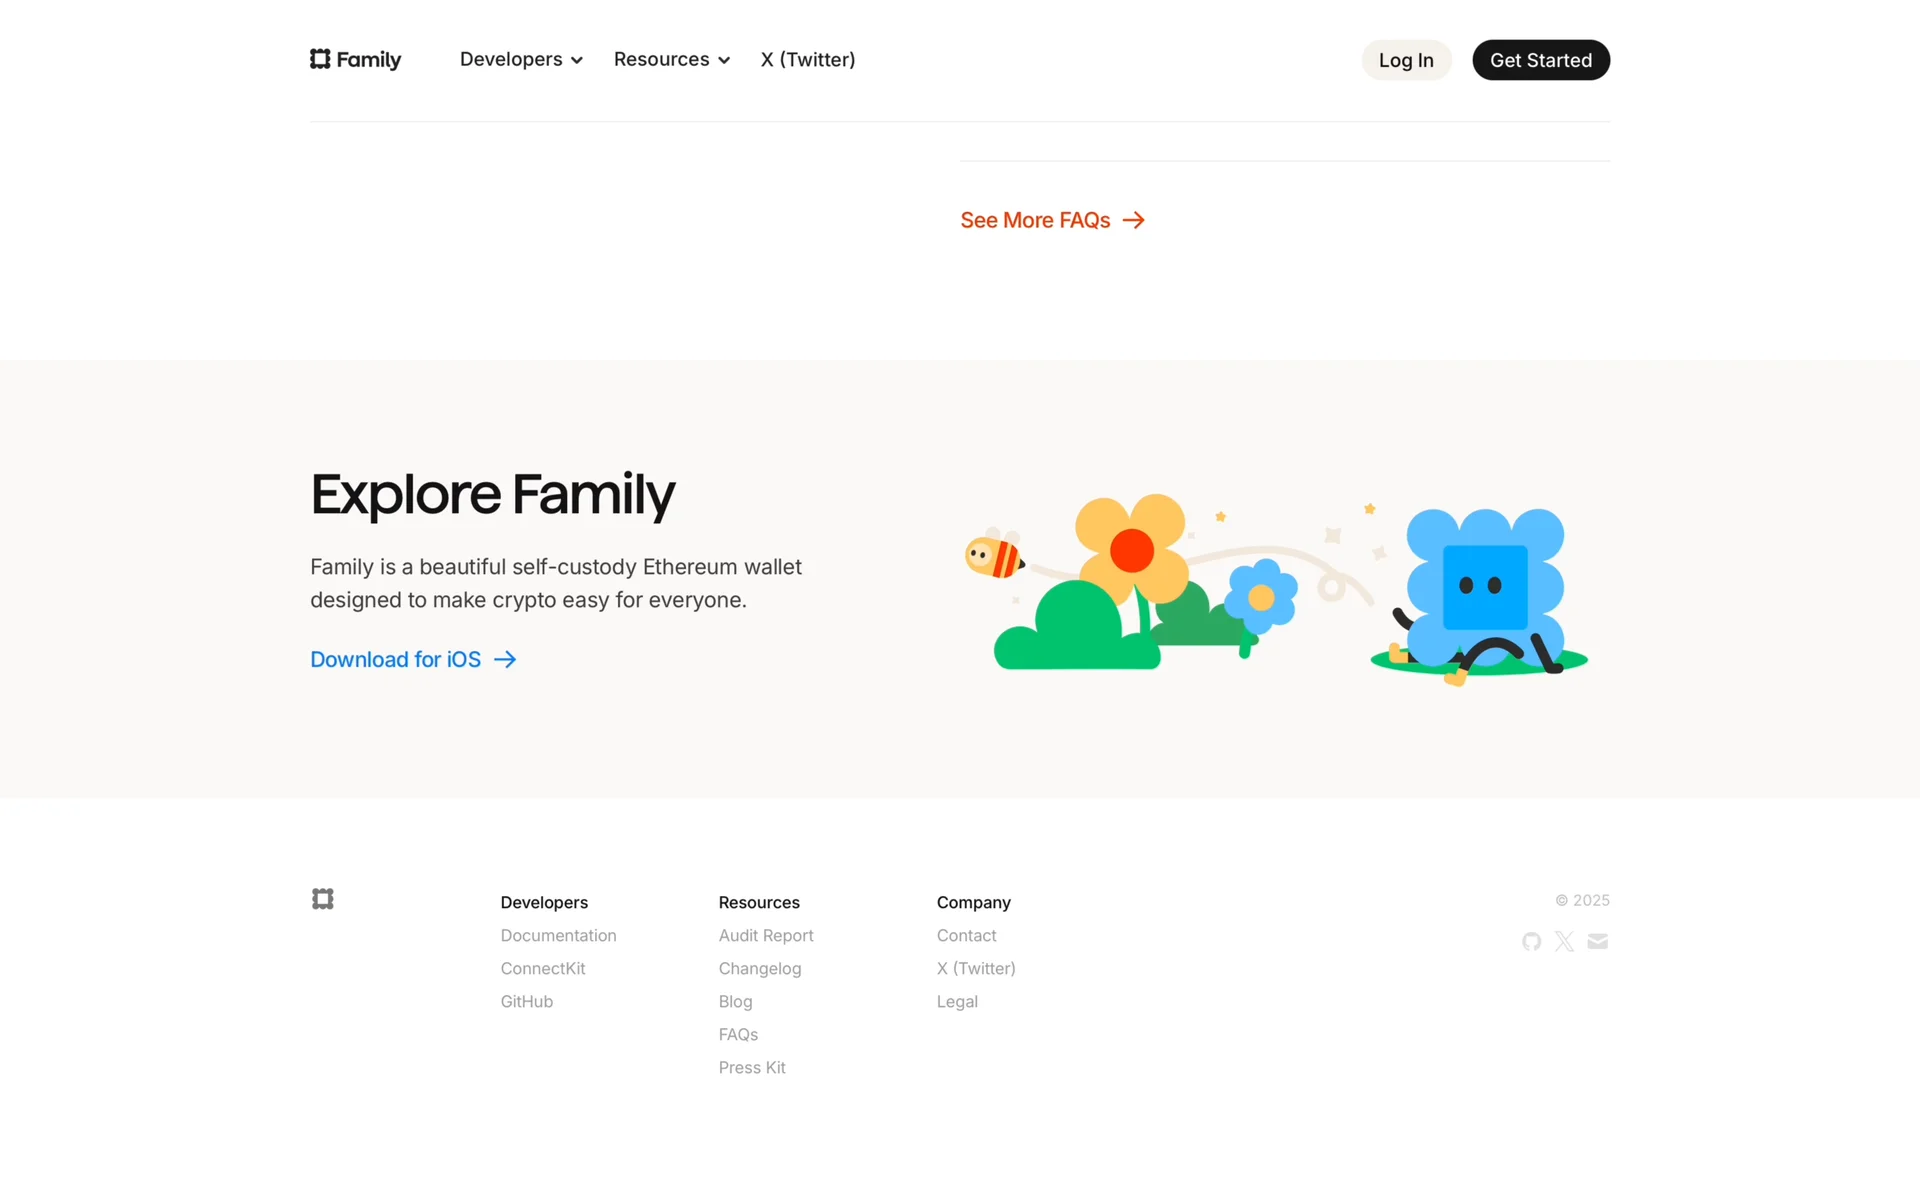Click the GitHub icon in footer
1920x1200 pixels.
(x=1531, y=941)
